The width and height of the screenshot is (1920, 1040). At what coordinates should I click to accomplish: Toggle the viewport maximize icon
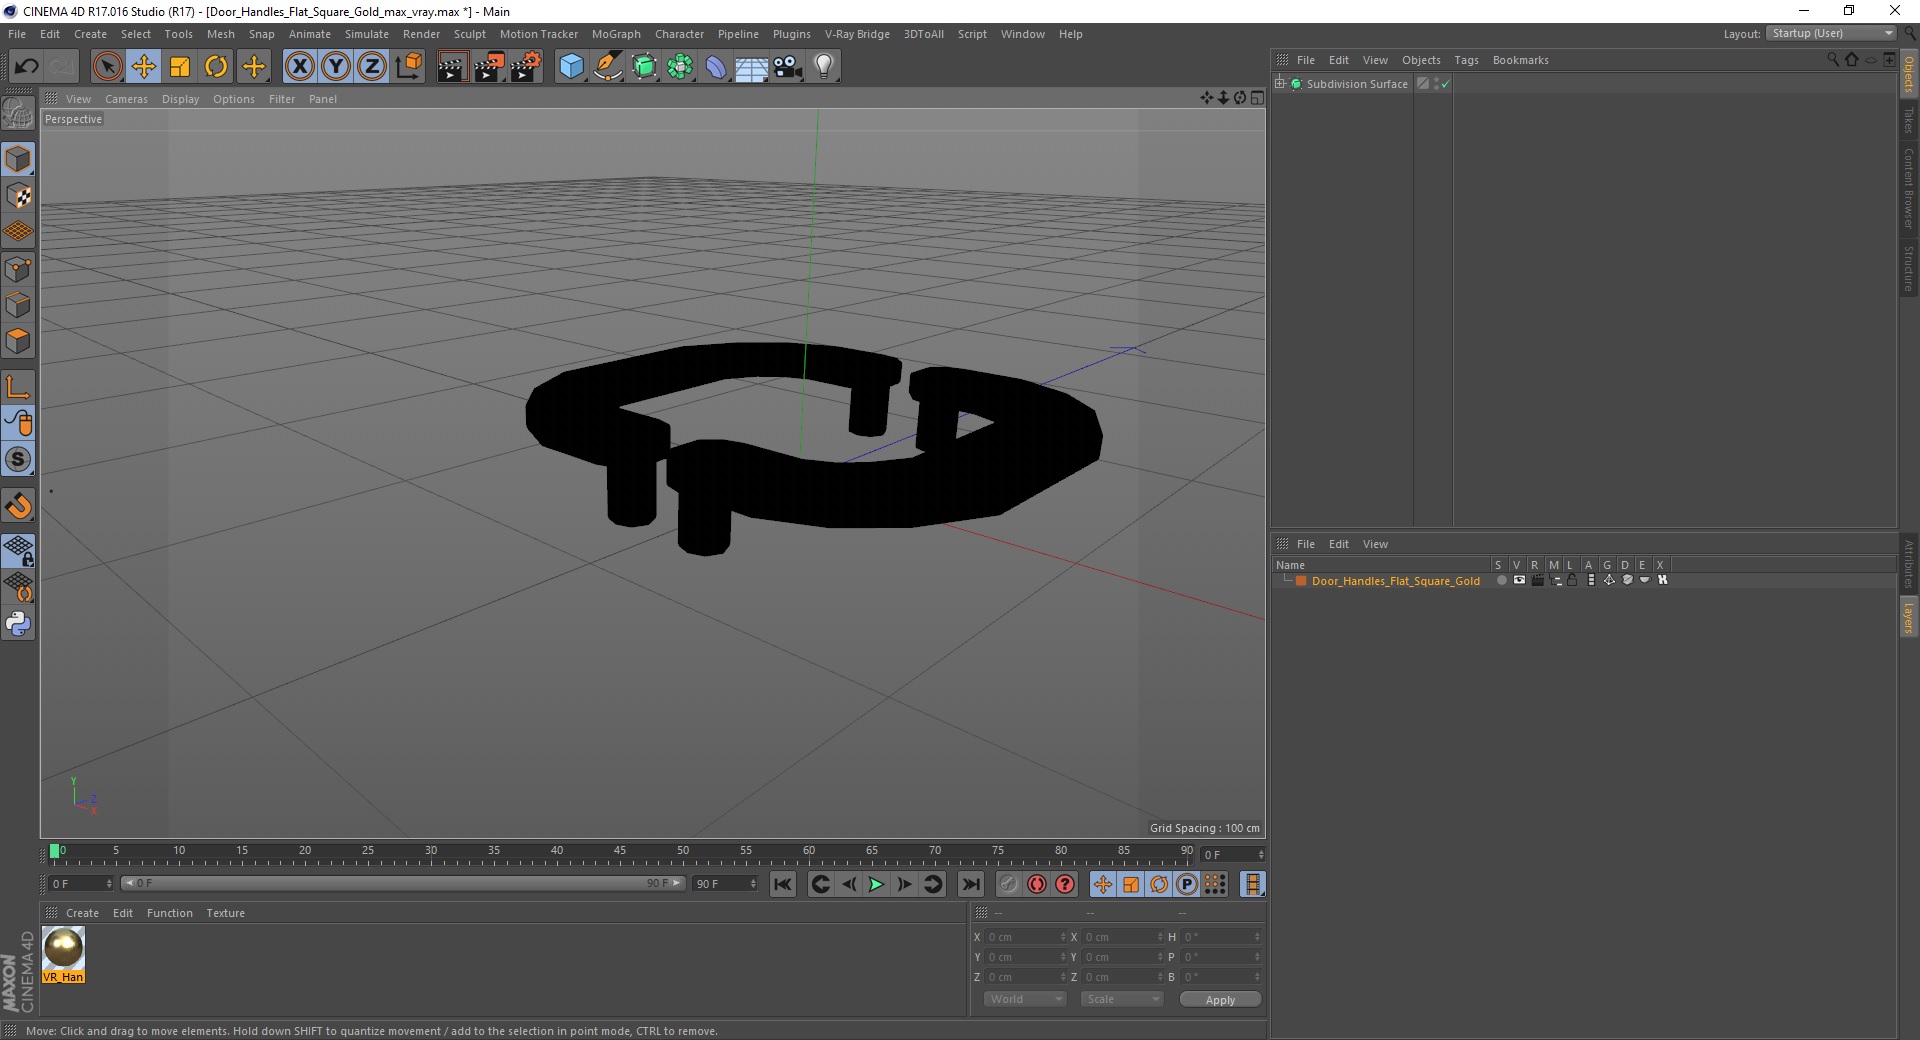(x=1257, y=98)
